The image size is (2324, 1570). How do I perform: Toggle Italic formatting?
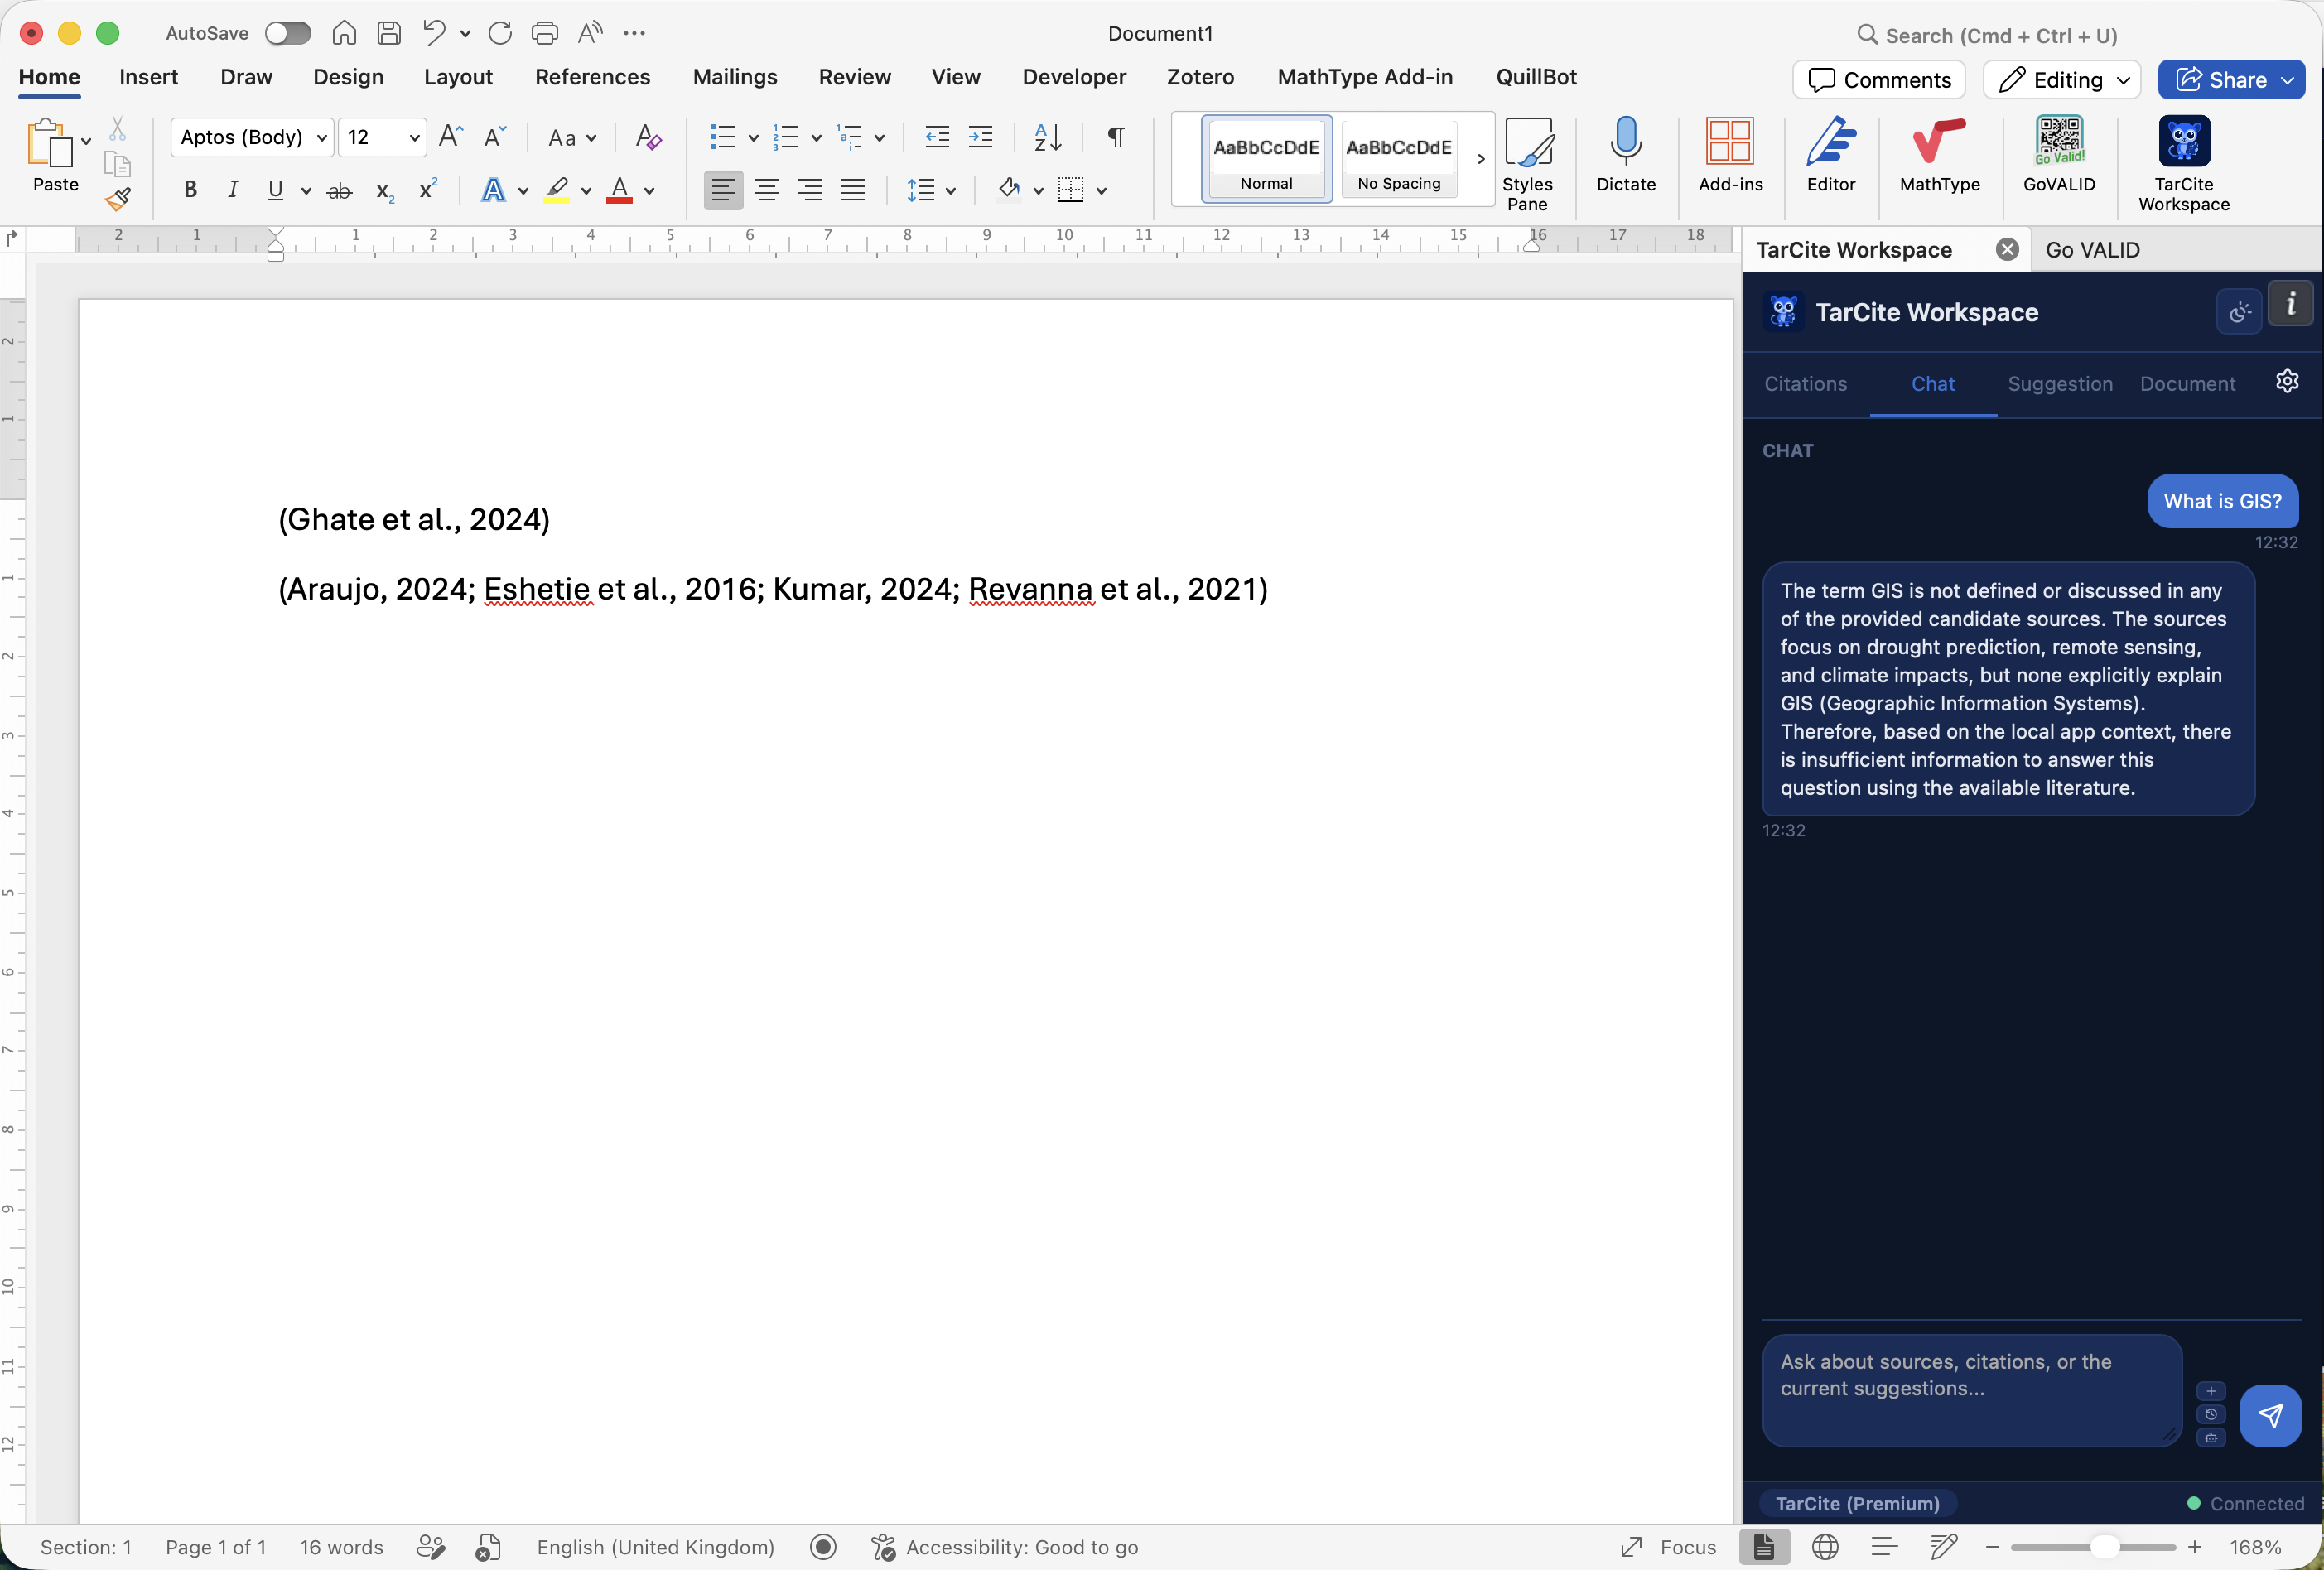coord(233,190)
